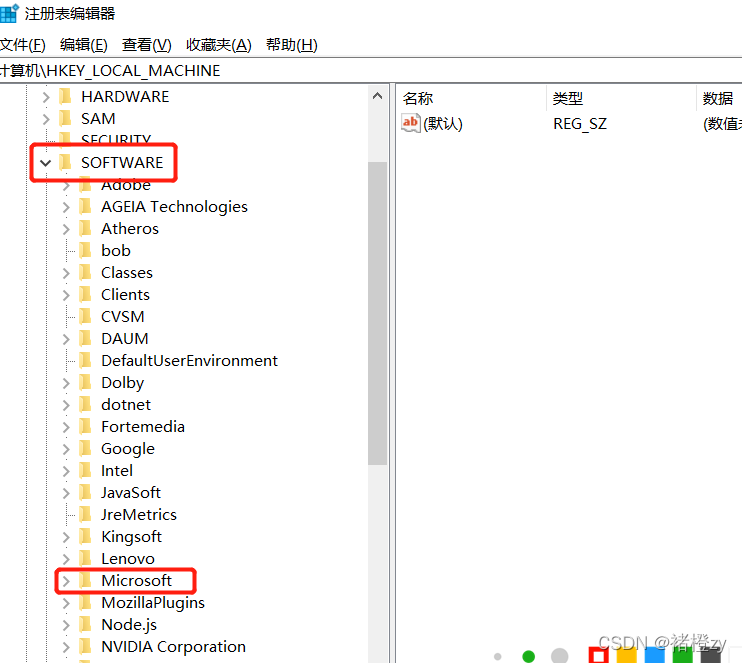Expand the DAUM key

point(66,339)
